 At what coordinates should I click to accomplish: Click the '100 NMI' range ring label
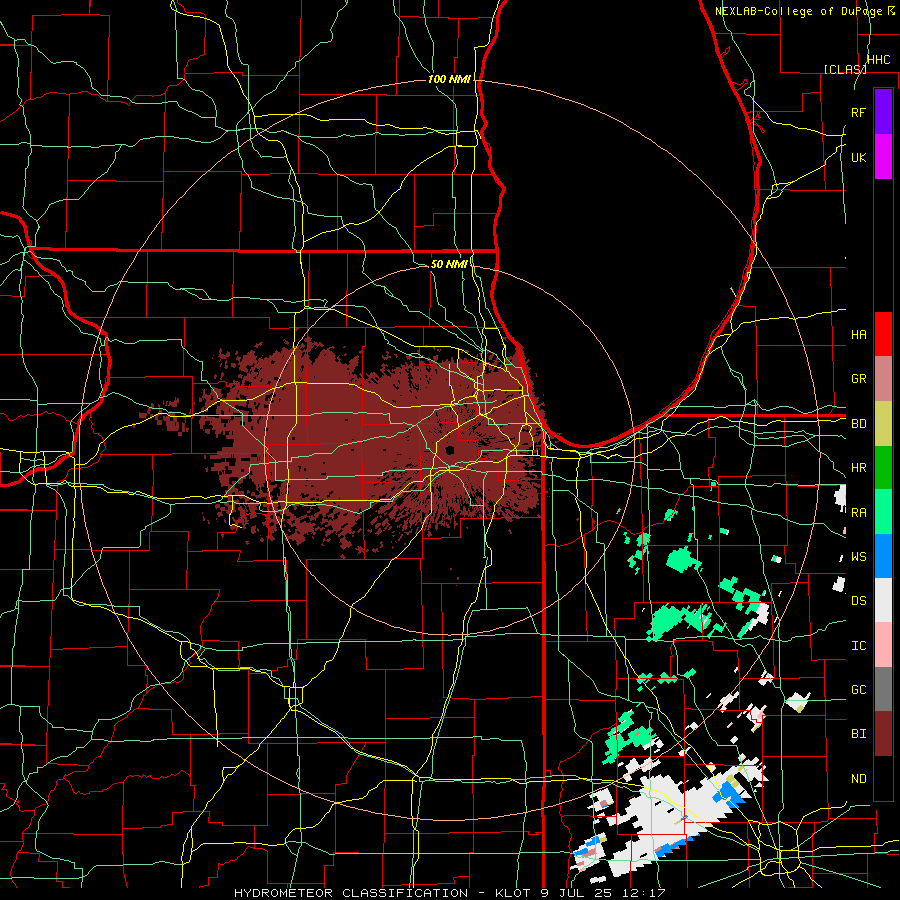[449, 79]
